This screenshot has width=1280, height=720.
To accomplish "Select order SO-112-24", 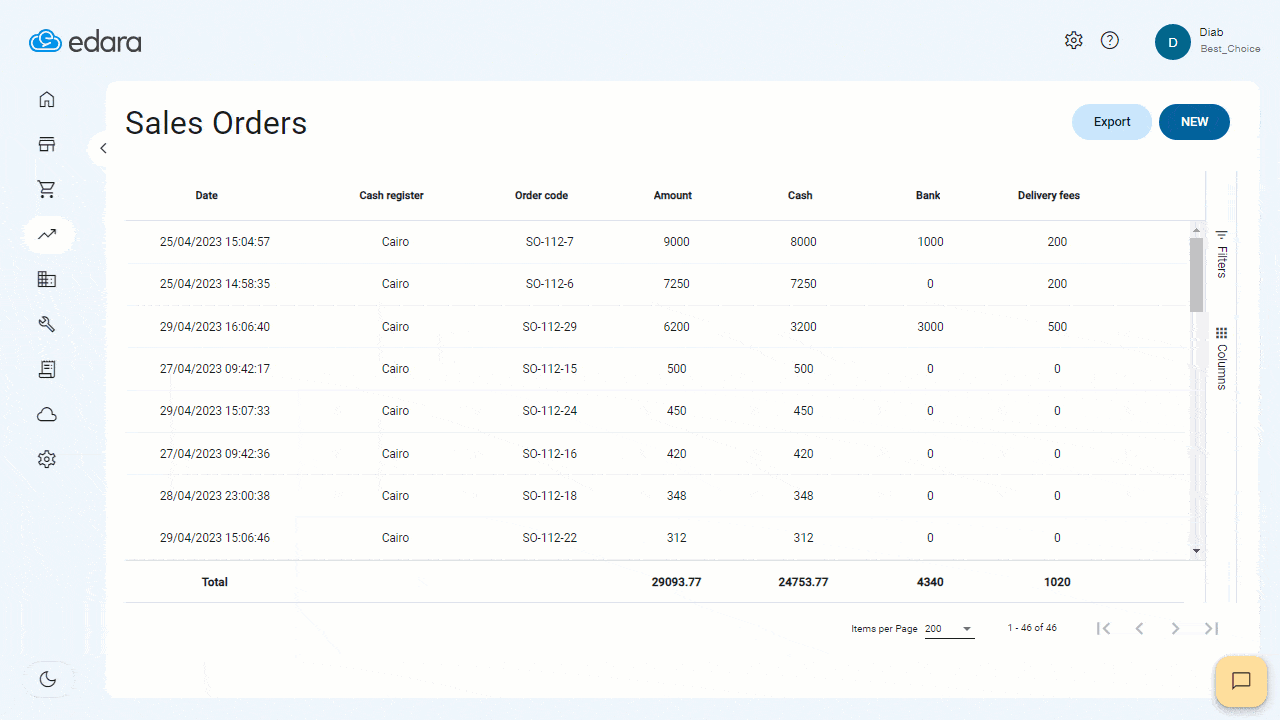I will pos(550,411).
